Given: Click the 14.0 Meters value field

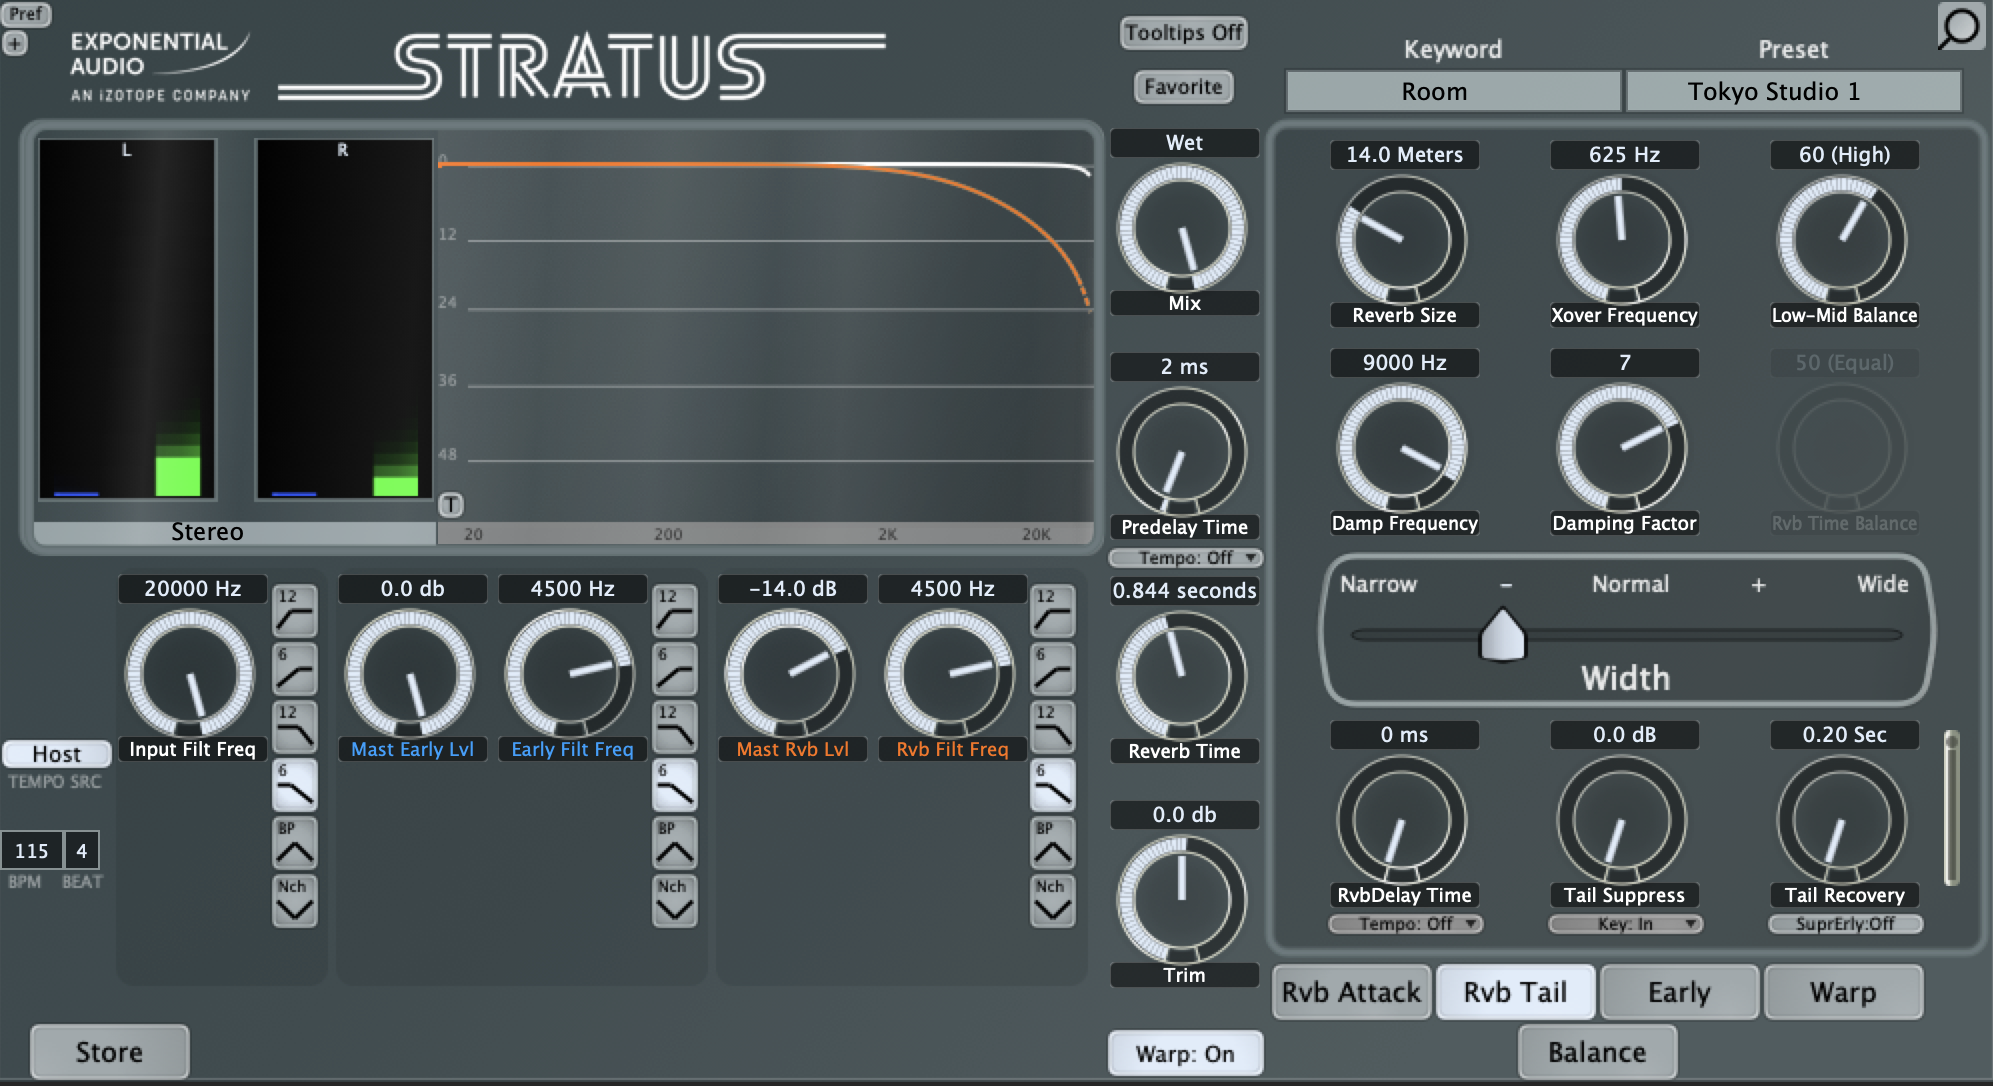Looking at the screenshot, I should point(1404,155).
